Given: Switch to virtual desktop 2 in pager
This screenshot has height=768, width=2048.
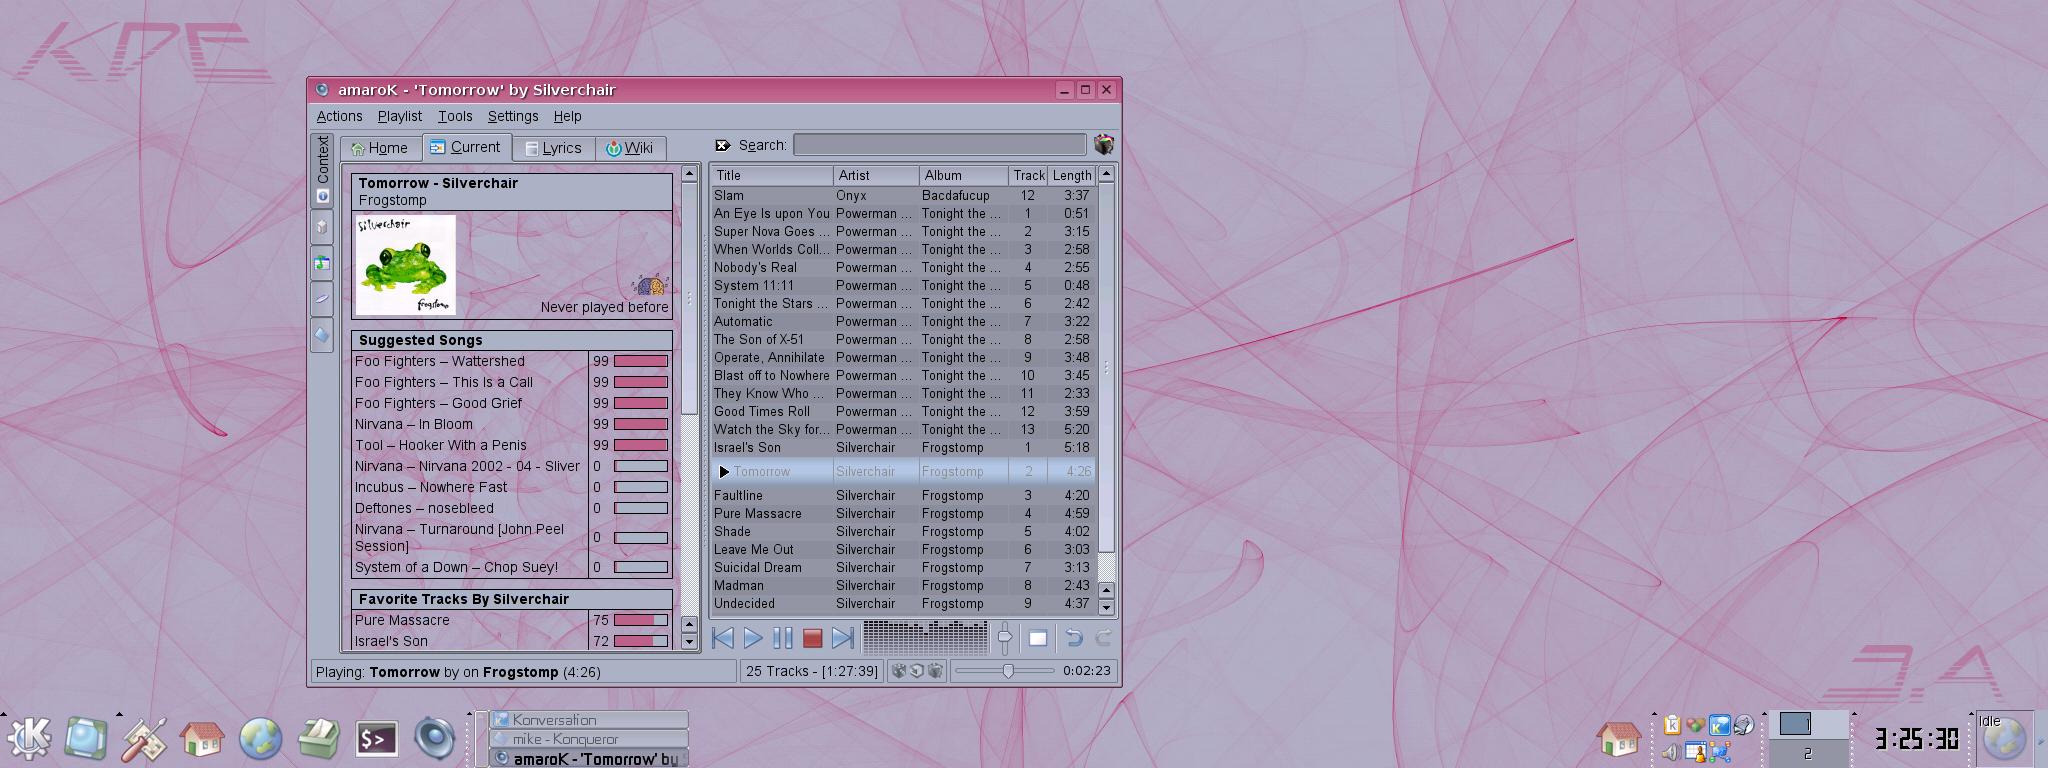Looking at the screenshot, I should [x=1807, y=754].
